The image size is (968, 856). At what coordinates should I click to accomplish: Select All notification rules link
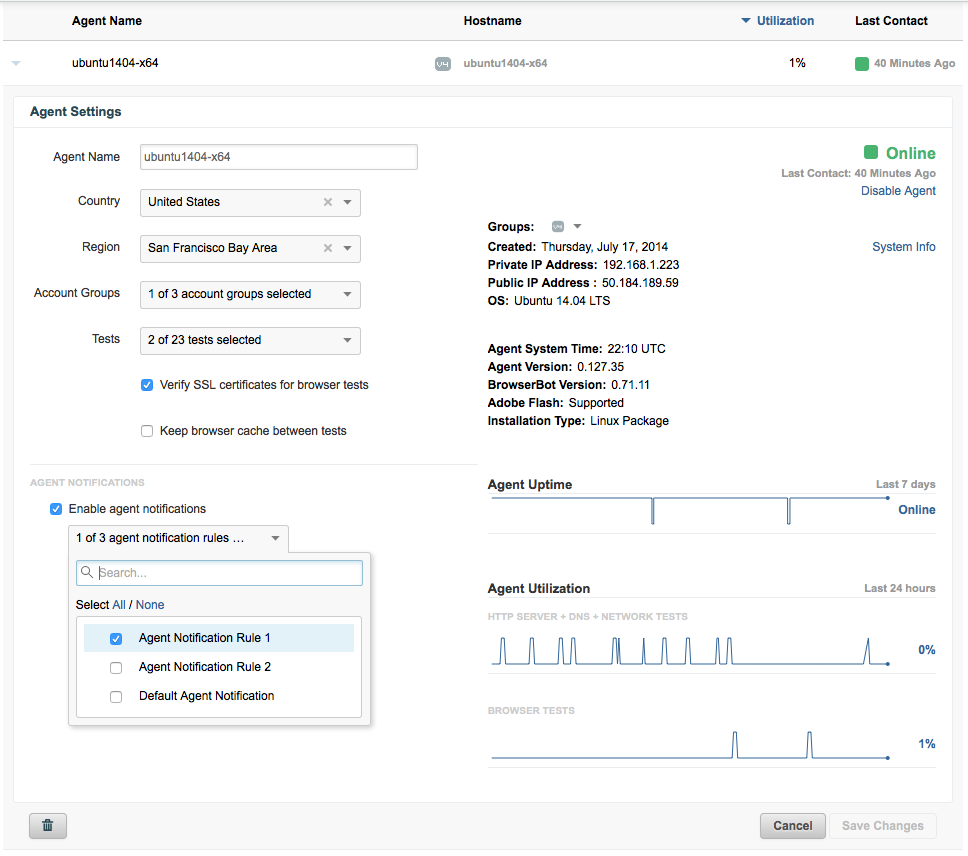119,605
